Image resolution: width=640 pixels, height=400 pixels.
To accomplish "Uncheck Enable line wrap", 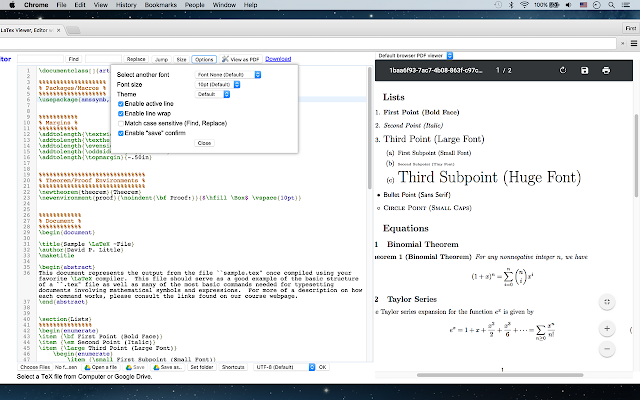I will [x=121, y=113].
